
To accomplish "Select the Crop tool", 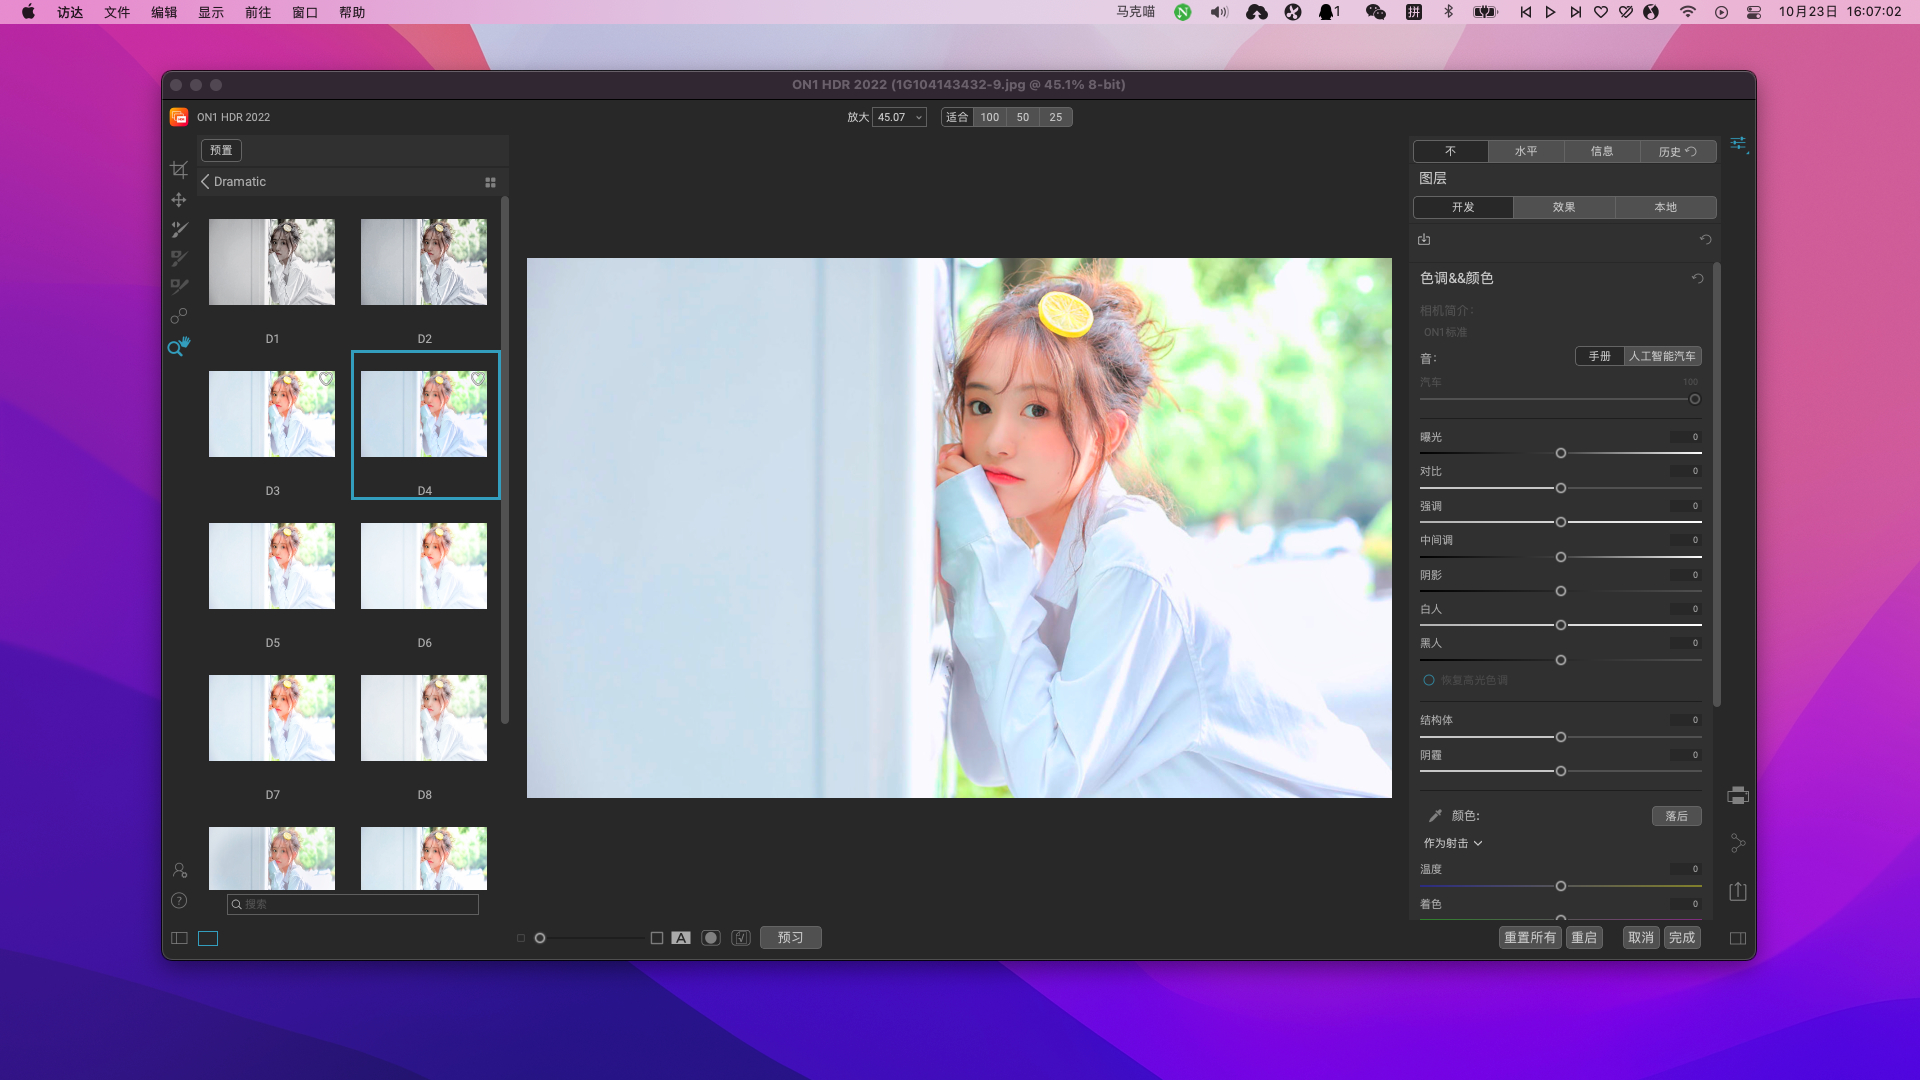I will tap(179, 170).
